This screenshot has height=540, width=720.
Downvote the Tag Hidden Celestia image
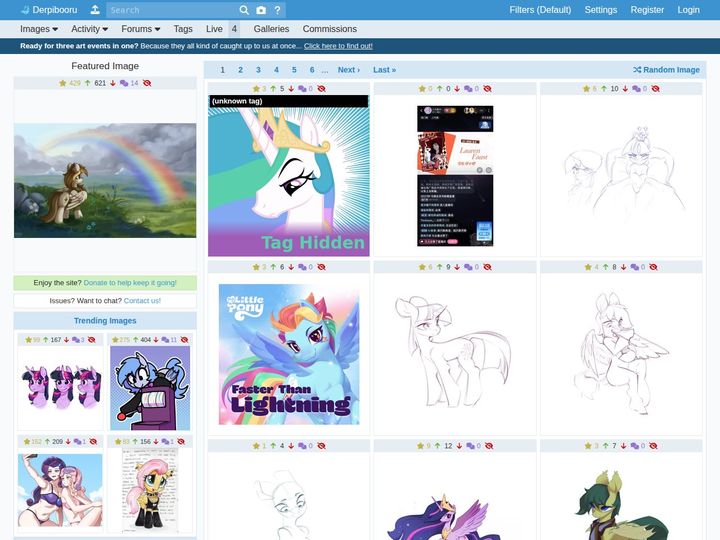click(x=291, y=89)
